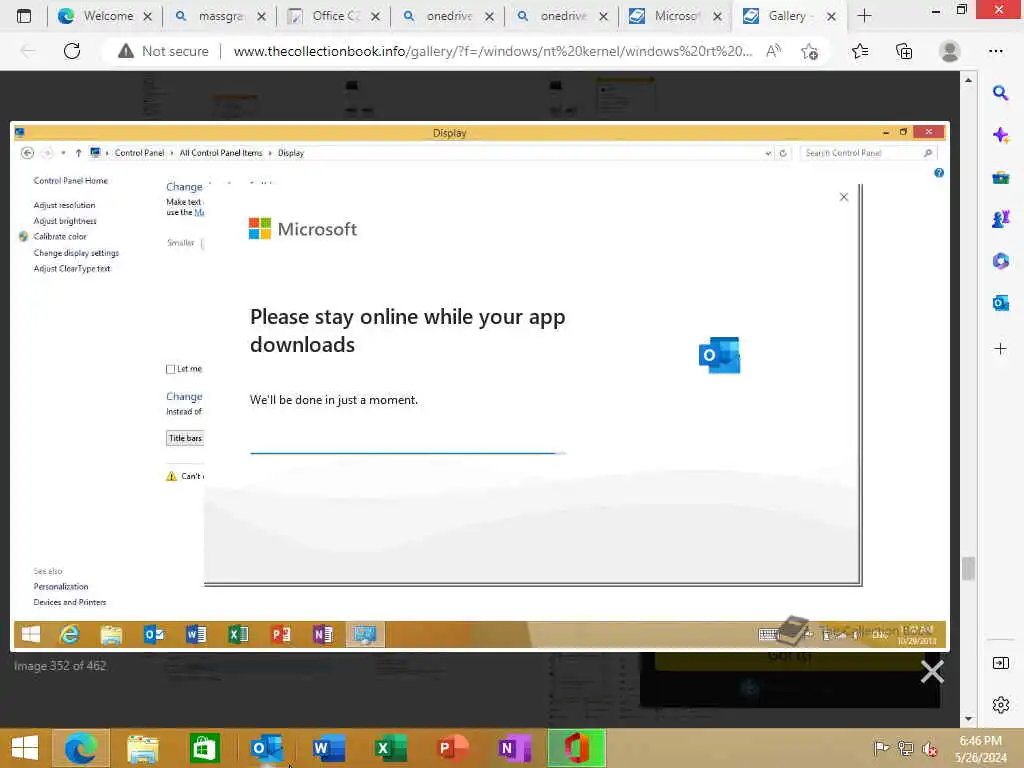Open the Favorites list icon
Image resolution: width=1024 pixels, height=768 pixels.
coord(860,51)
